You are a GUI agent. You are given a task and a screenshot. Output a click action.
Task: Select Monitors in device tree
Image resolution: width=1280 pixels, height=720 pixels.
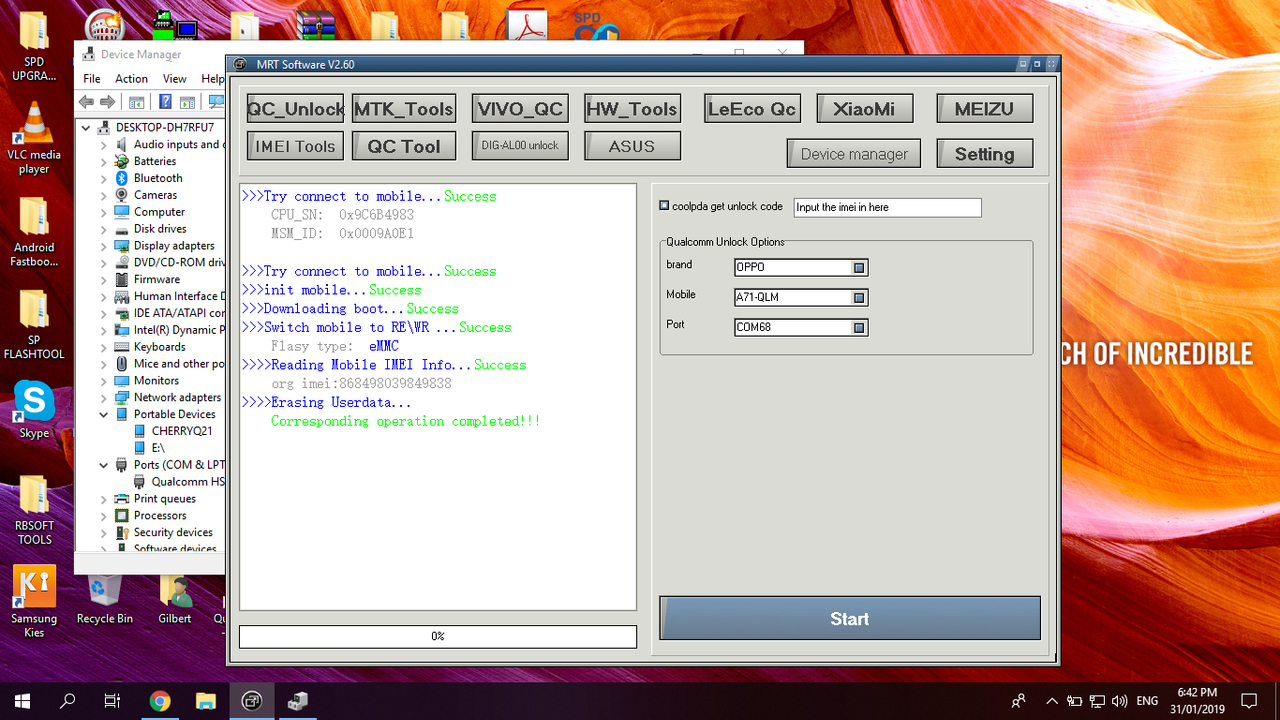click(x=157, y=381)
